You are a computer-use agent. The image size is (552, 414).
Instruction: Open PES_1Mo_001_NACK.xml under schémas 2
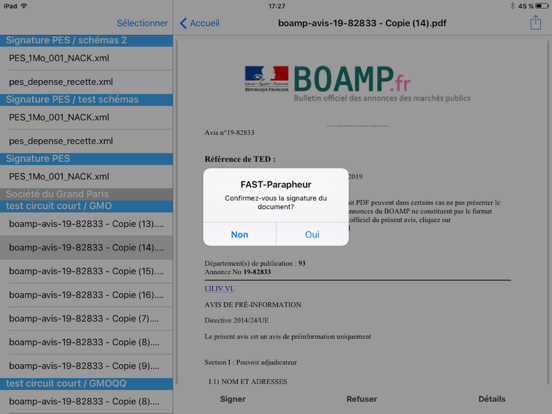[x=86, y=58]
